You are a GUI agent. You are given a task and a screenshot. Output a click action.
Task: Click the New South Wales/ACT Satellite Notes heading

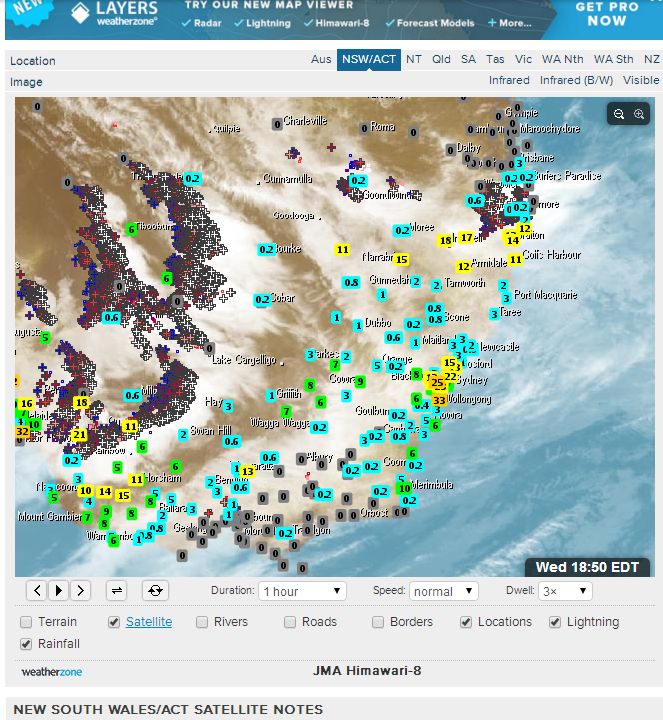pyautogui.click(x=168, y=710)
